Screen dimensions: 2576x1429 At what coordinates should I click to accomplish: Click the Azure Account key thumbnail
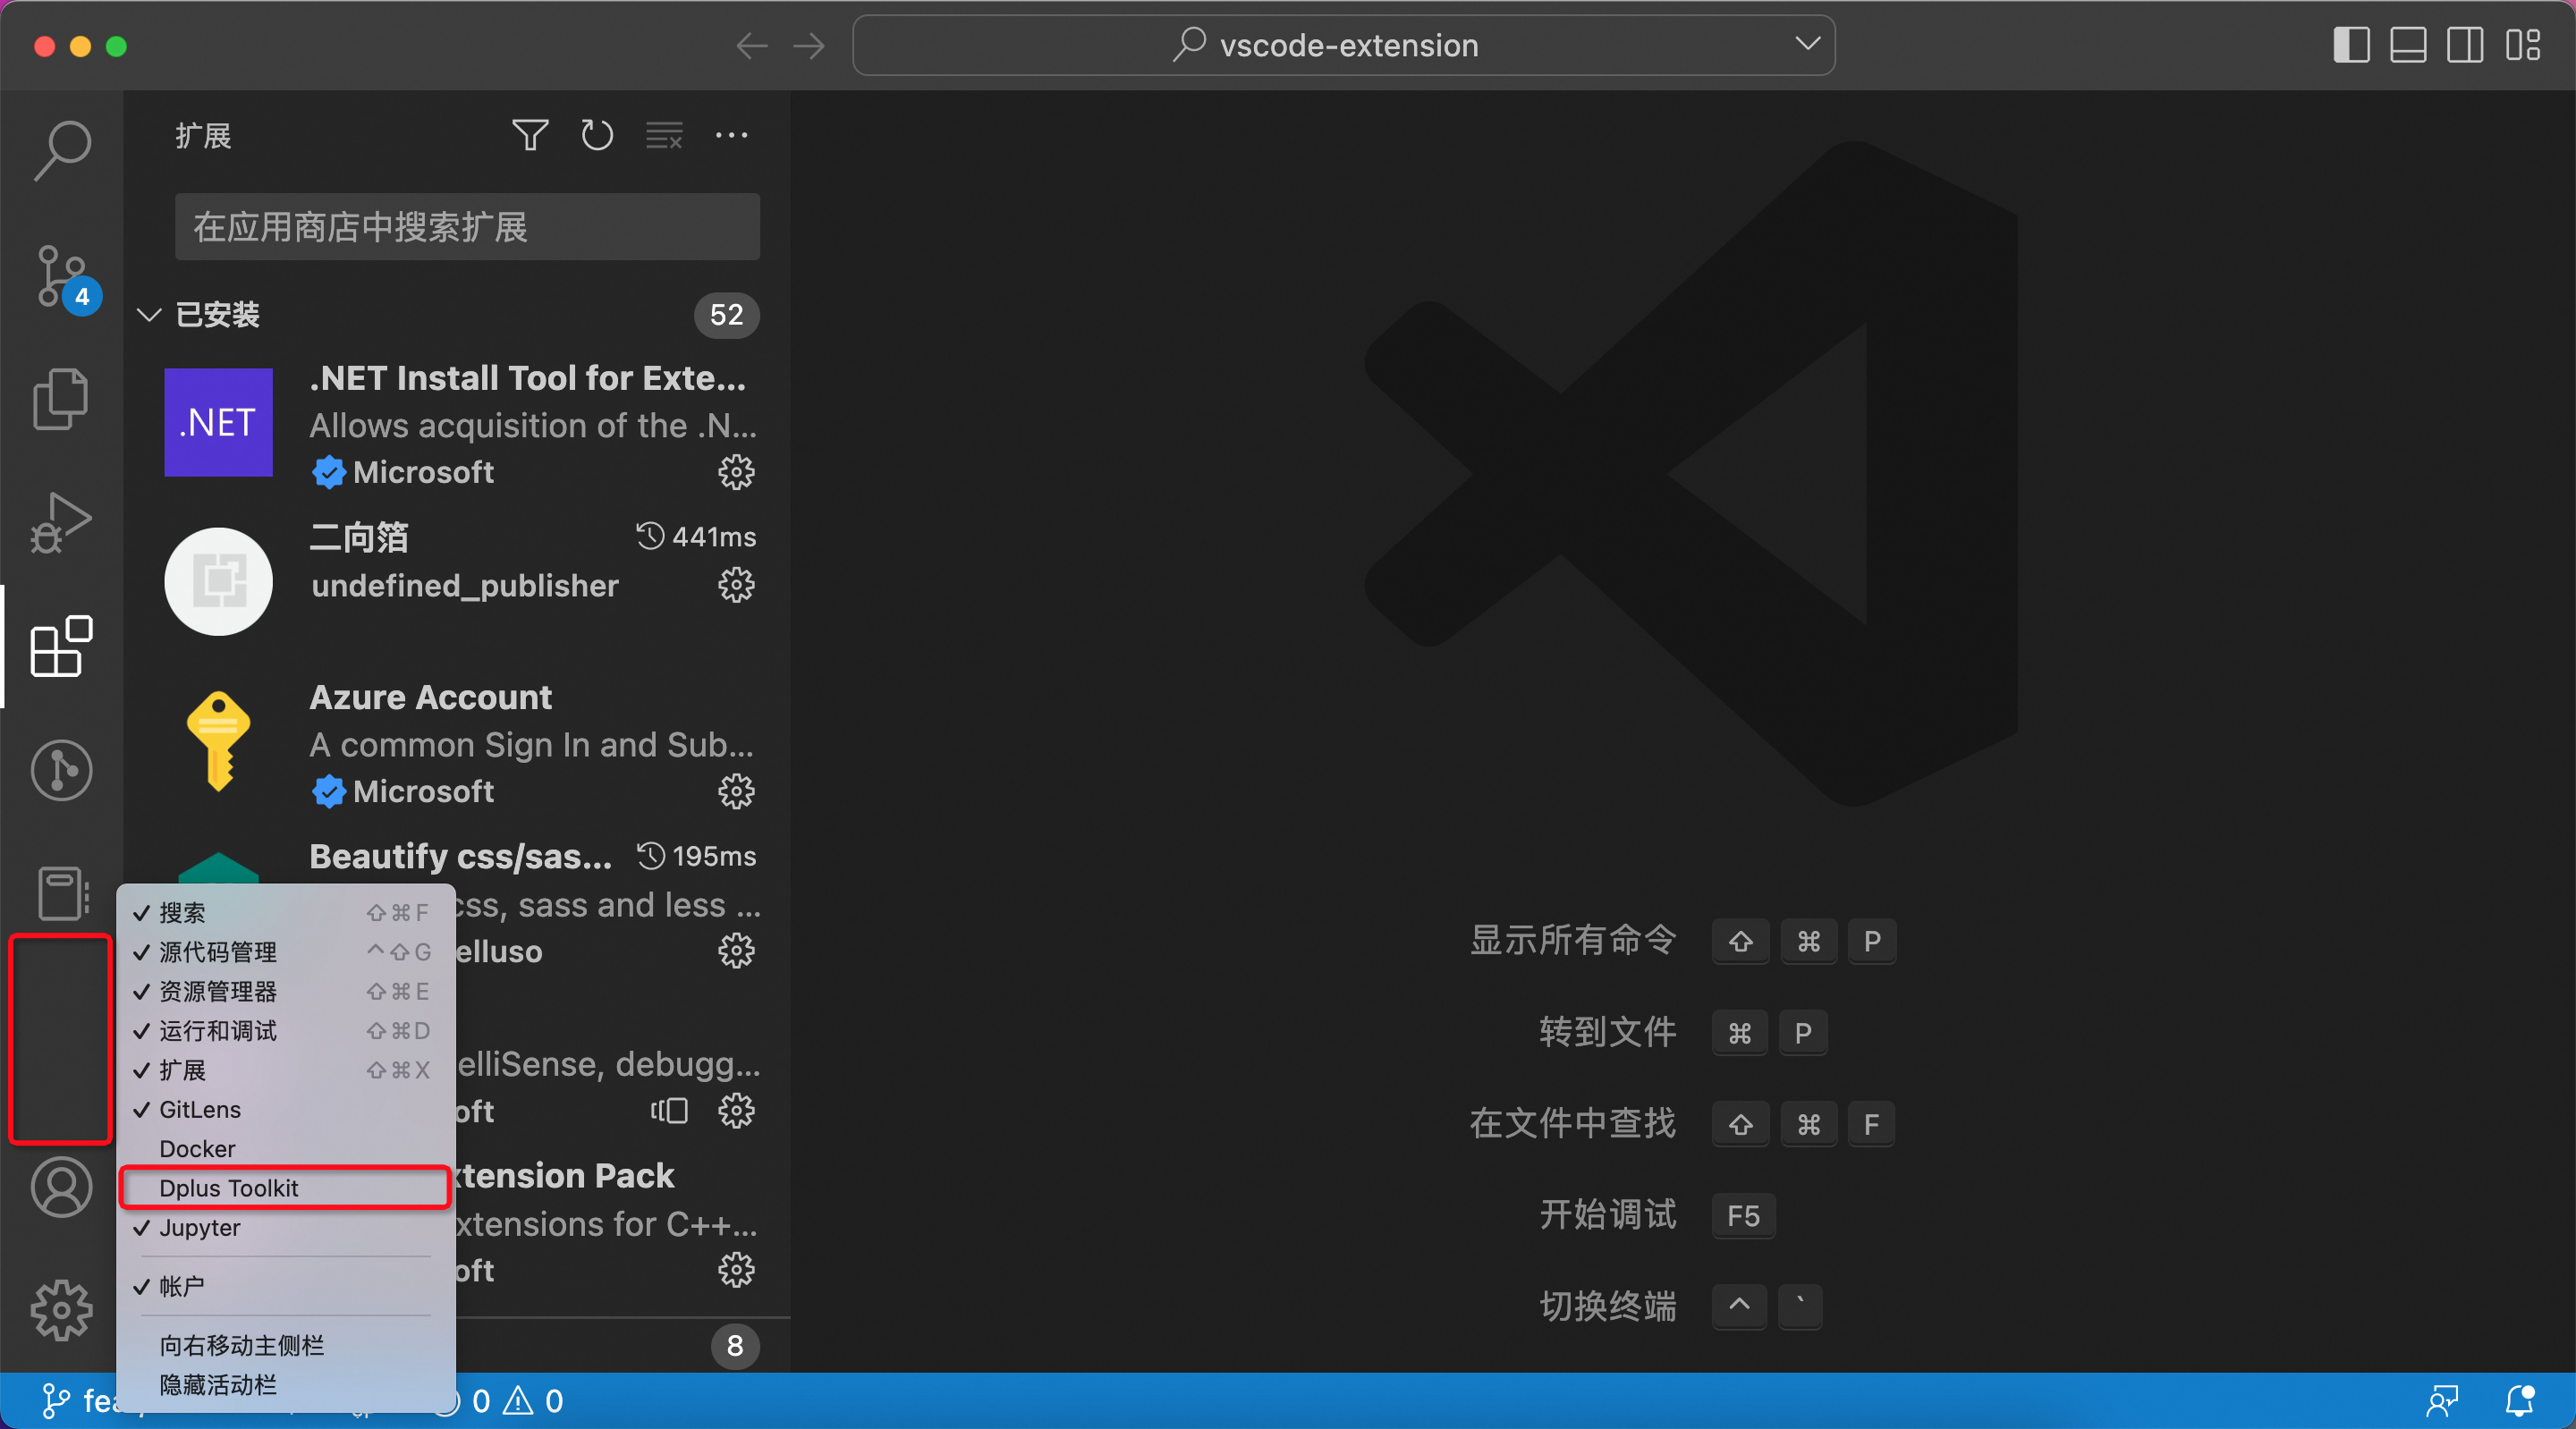[x=218, y=742]
